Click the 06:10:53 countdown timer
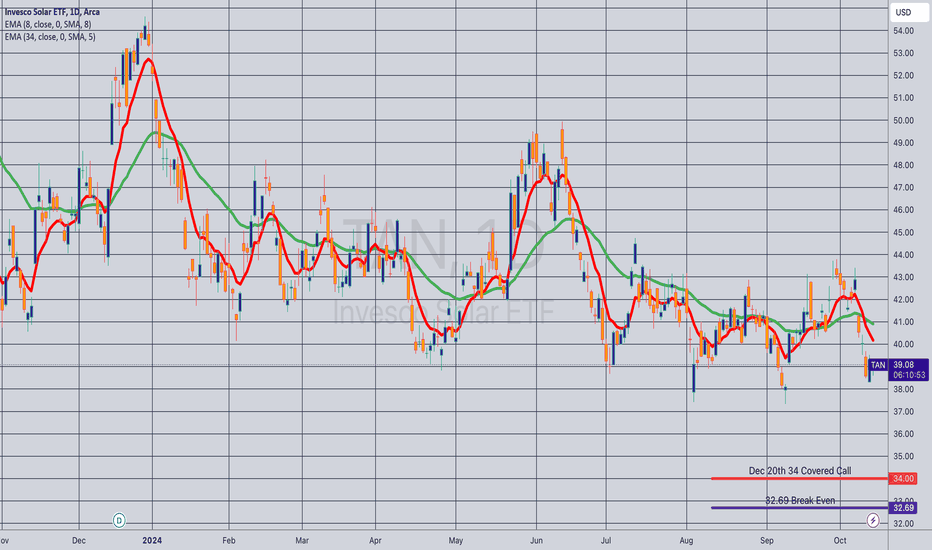The width and height of the screenshot is (932, 550). tap(909, 375)
